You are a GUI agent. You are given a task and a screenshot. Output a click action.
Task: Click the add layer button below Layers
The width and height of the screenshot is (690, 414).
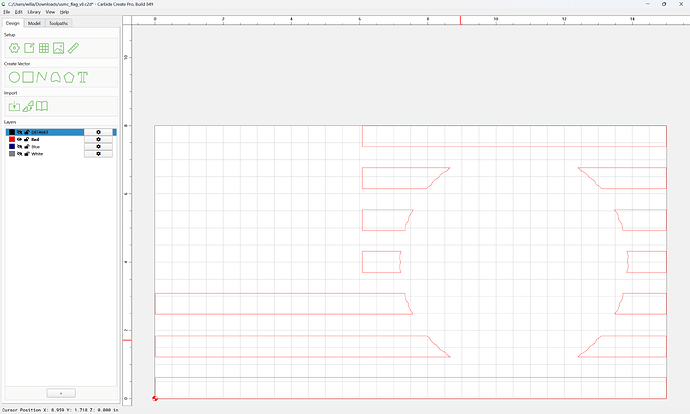point(61,393)
